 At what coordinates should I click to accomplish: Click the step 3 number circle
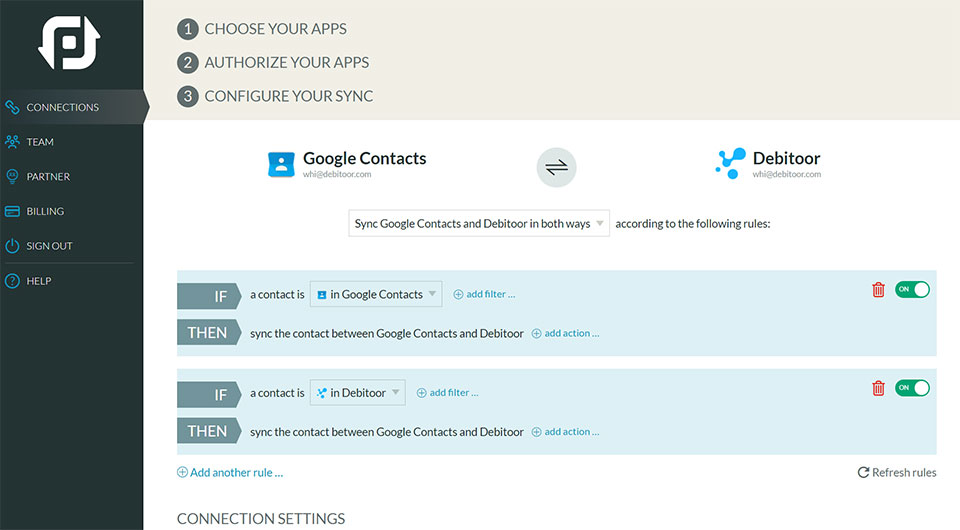(x=188, y=96)
